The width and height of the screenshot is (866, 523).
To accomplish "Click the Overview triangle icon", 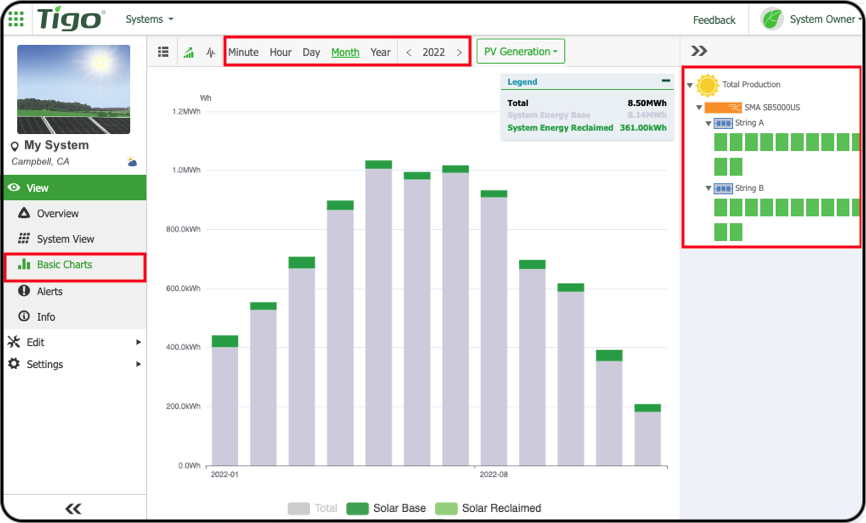I will pyautogui.click(x=24, y=213).
